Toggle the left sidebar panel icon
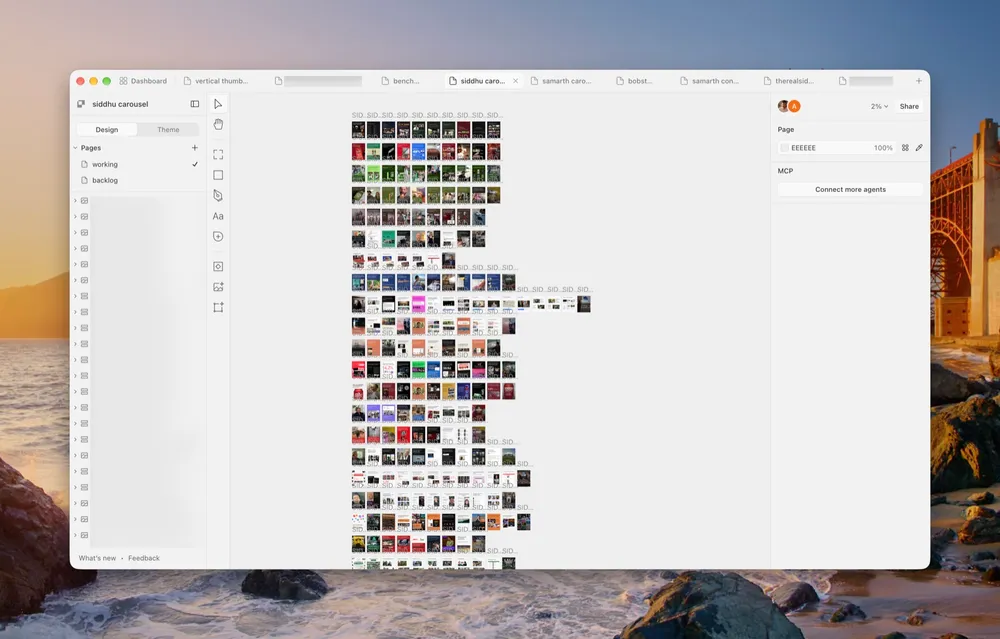Viewport: 1000px width, 639px height. 195,104
